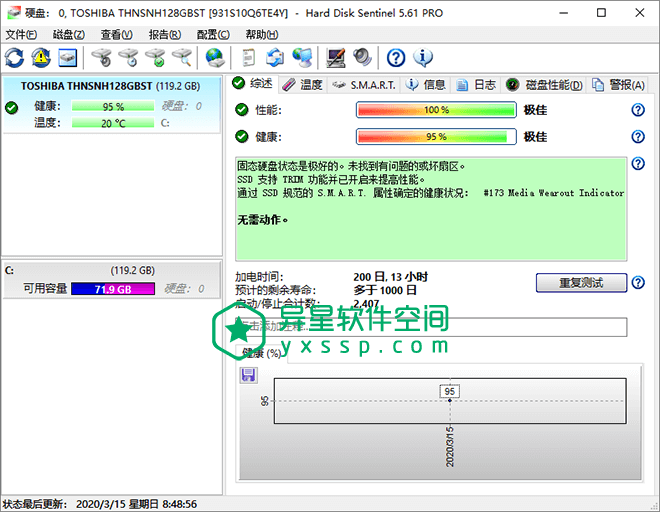Image resolution: width=660 pixels, height=512 pixels.
Task: Click the 多于 1000 日 lifetime value
Action: click(x=385, y=290)
